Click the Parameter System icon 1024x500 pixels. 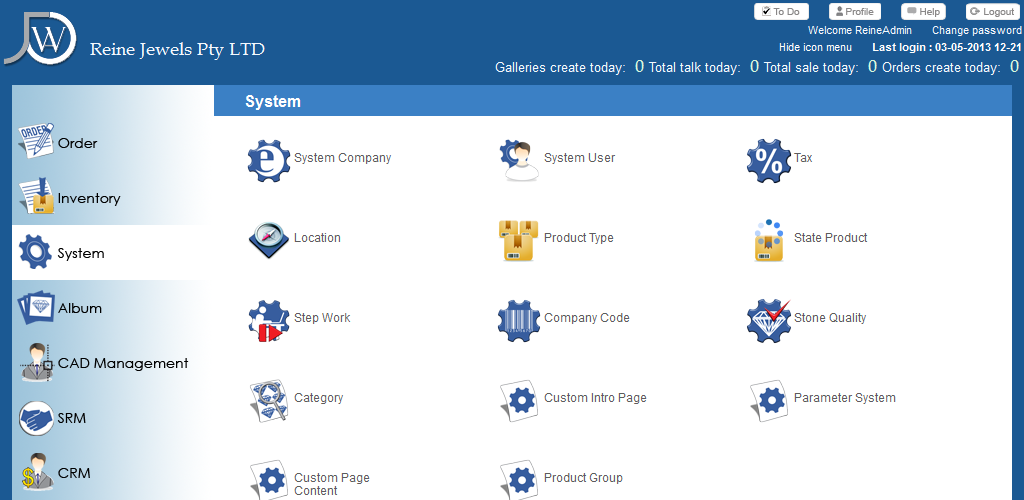click(769, 400)
